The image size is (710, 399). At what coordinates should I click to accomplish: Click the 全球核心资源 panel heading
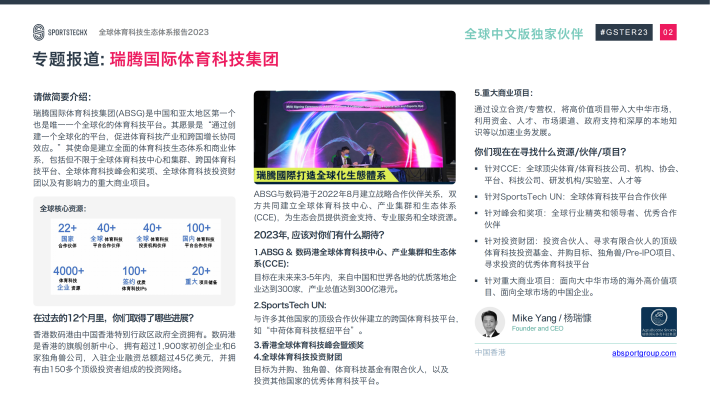click(63, 208)
